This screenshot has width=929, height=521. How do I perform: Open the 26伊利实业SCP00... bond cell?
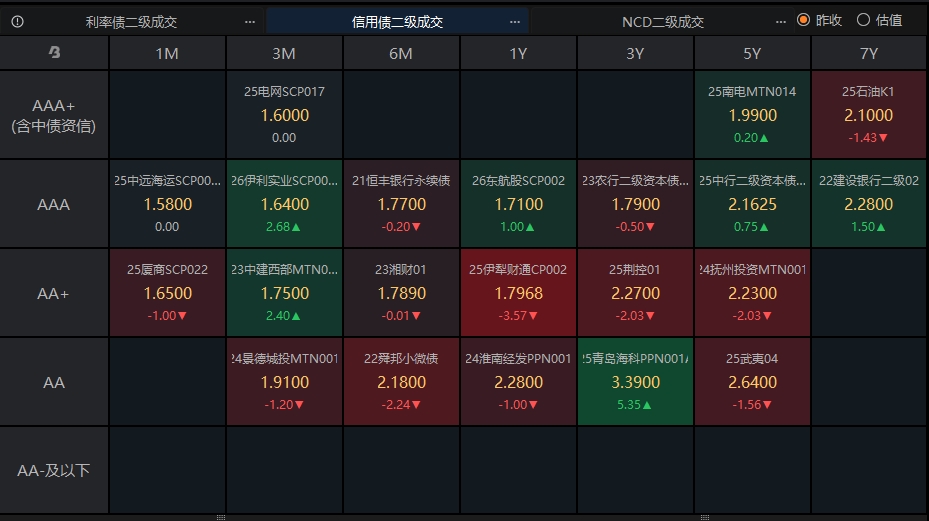click(284, 204)
